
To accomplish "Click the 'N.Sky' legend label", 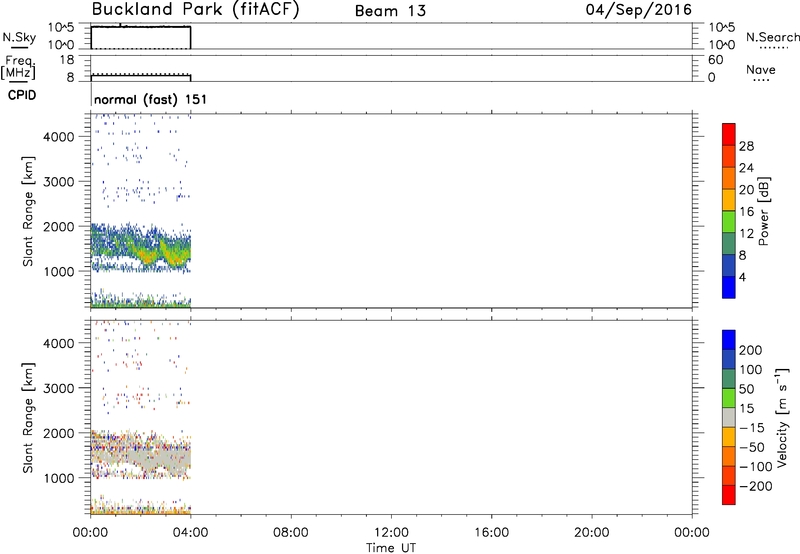I will (x=19, y=37).
